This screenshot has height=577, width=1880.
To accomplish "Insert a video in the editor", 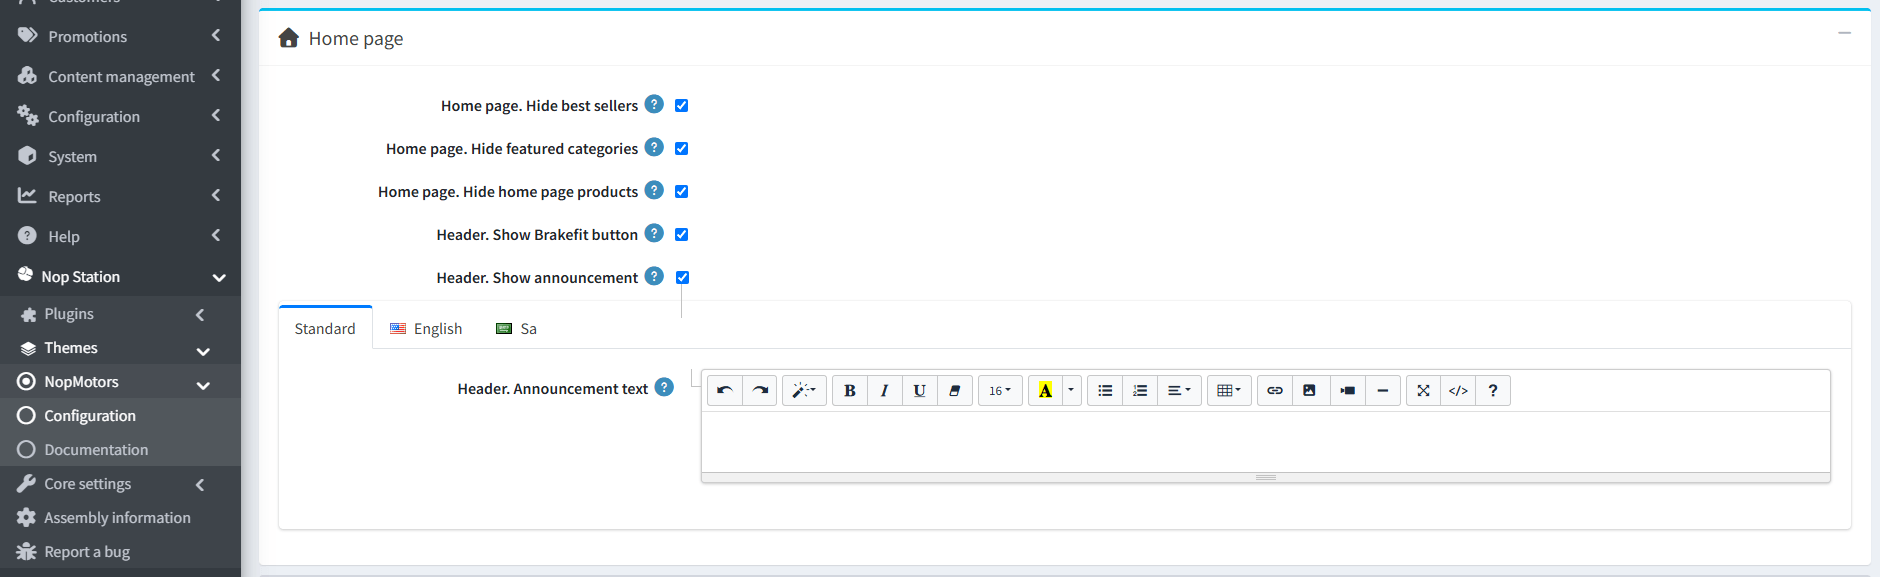I will coord(1347,391).
